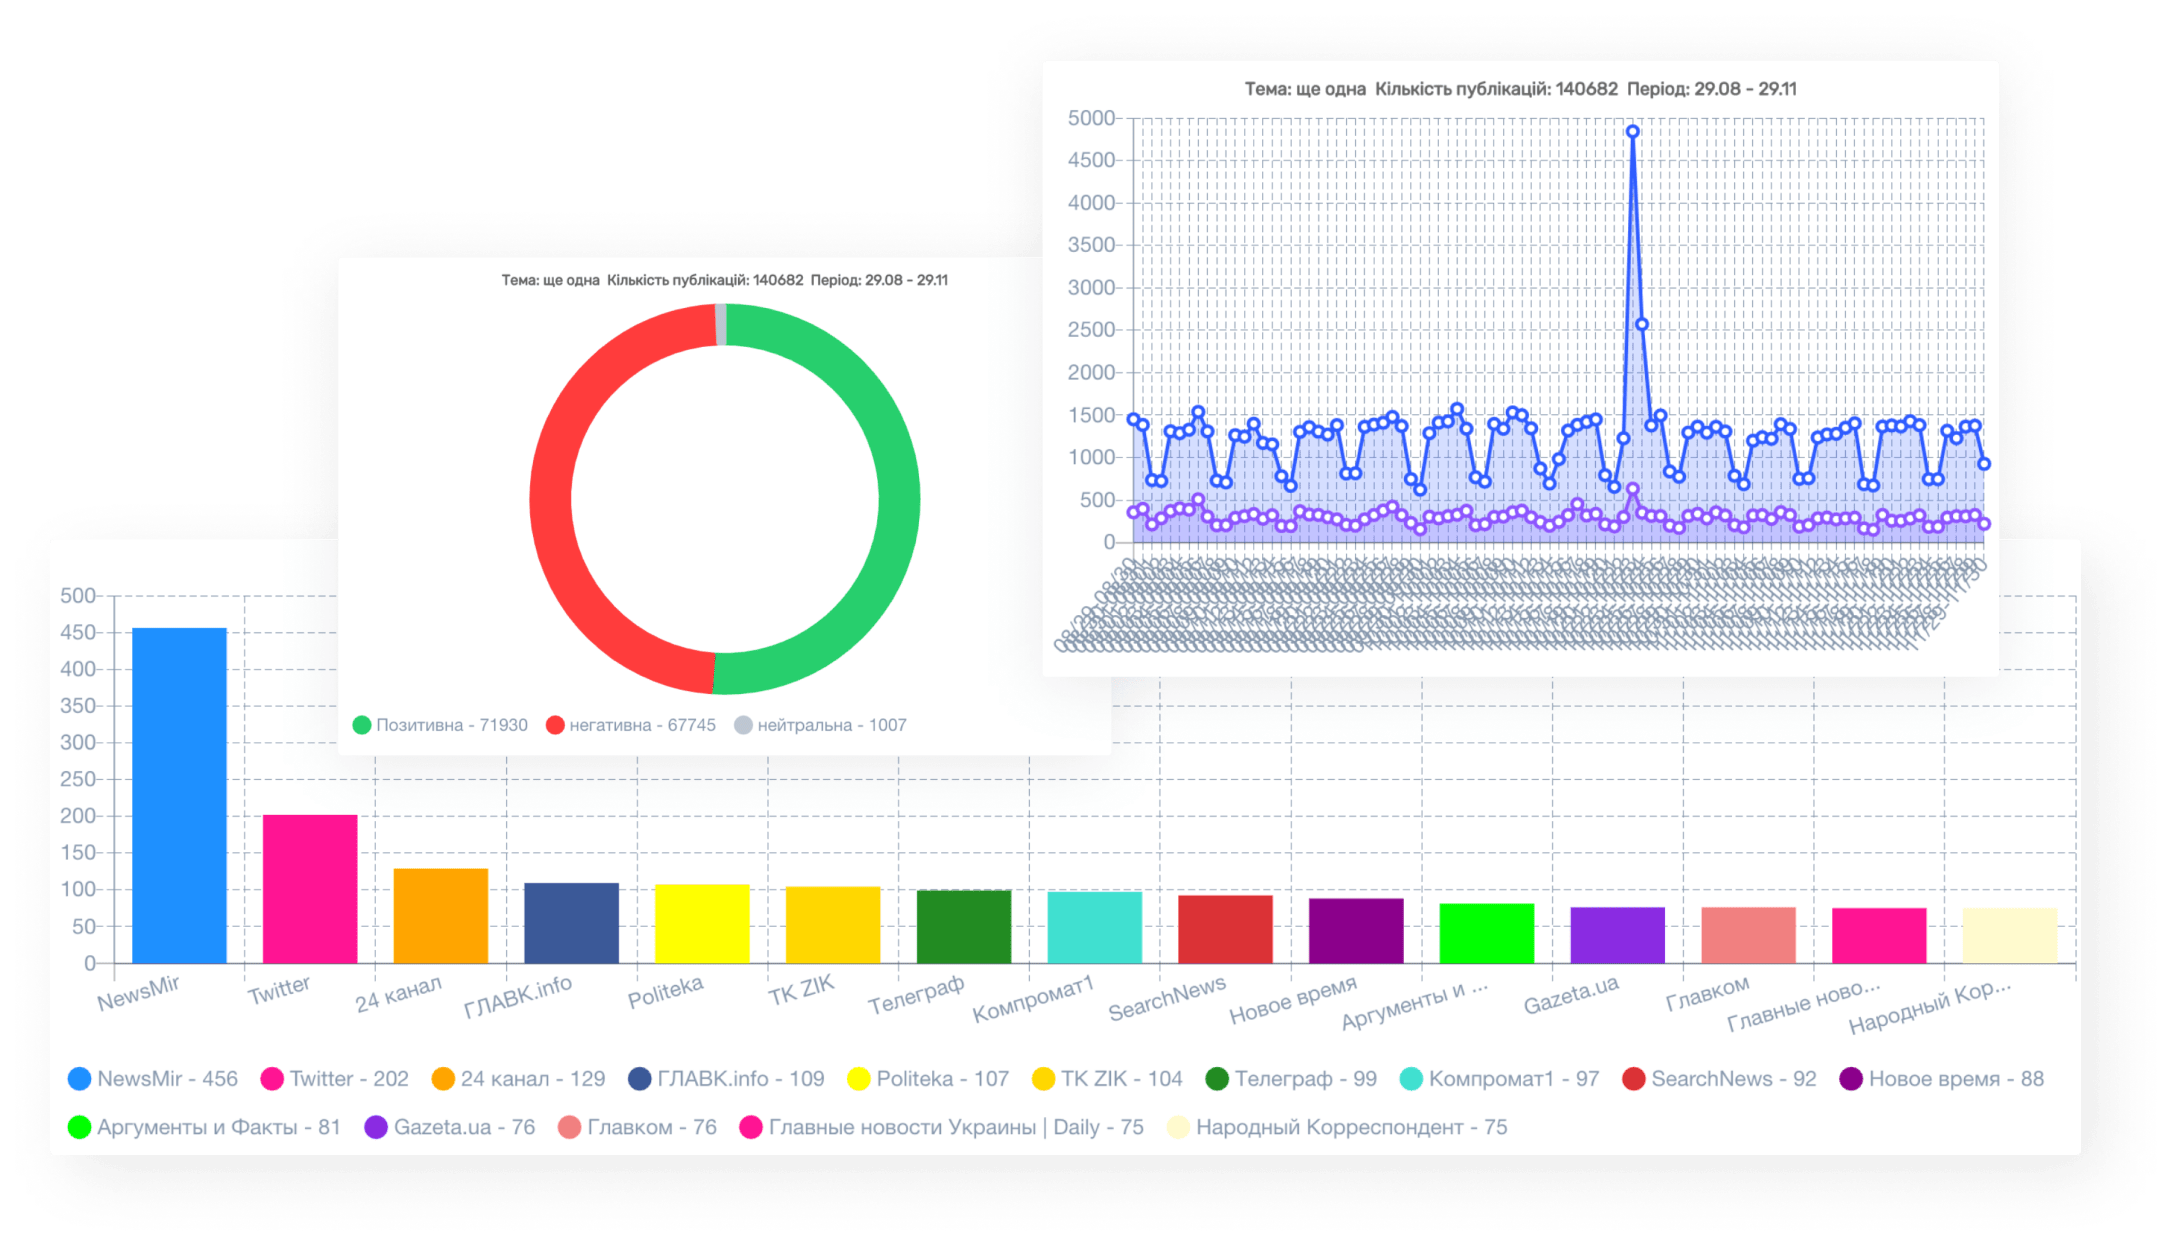Toggle the Politeka - 107 legend entry
This screenshot has width=2171, height=1245.
click(x=928, y=1079)
